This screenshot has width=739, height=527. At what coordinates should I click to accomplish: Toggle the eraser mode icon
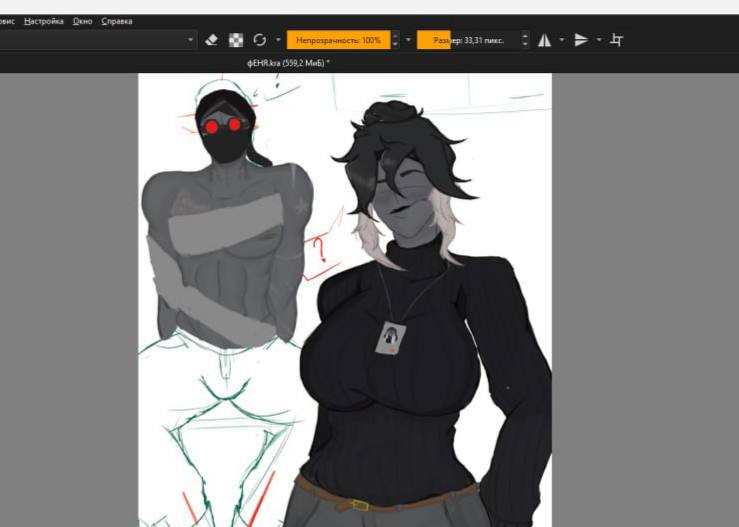(212, 40)
